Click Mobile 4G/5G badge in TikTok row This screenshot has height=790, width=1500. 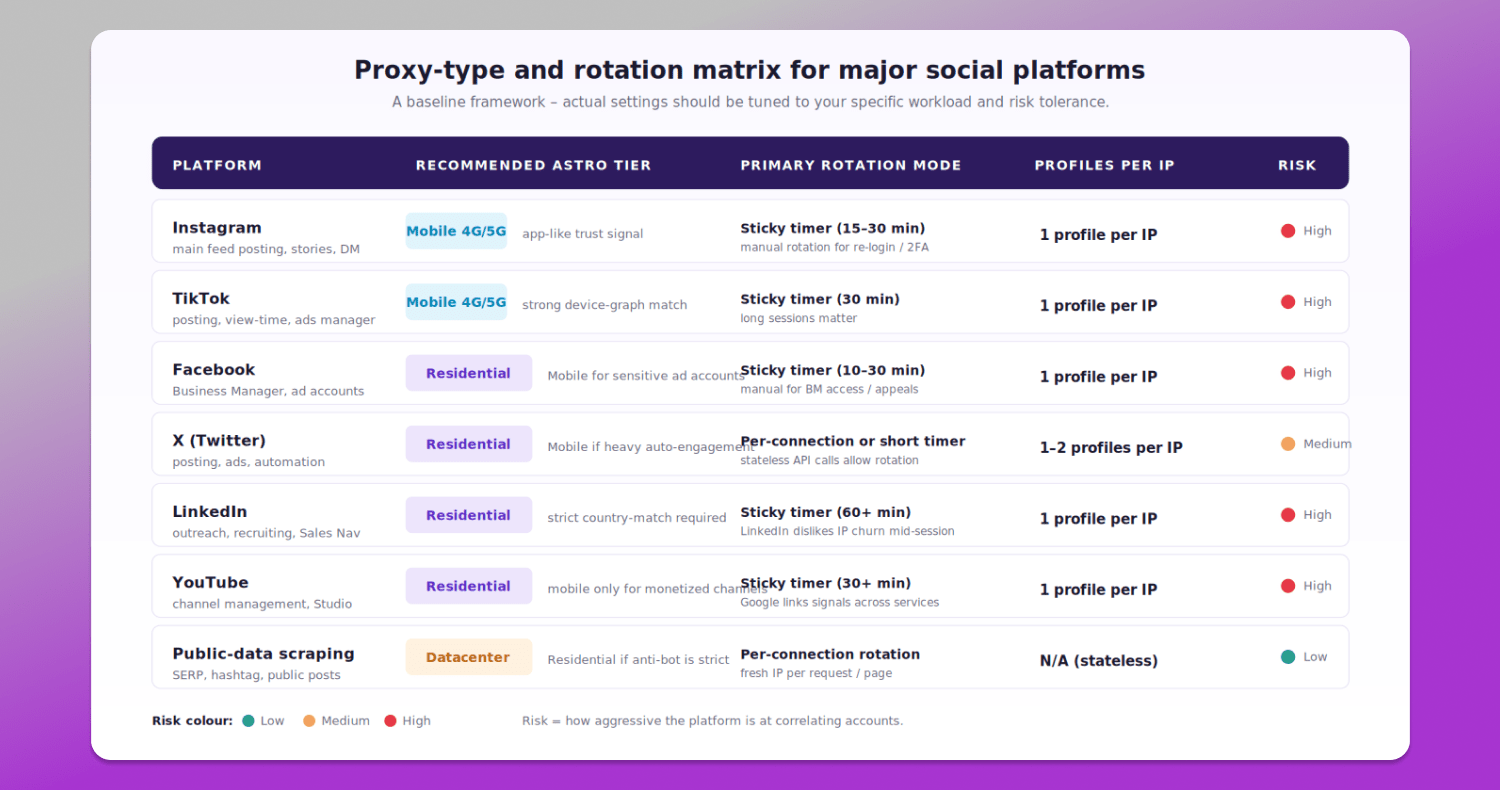[x=456, y=302]
